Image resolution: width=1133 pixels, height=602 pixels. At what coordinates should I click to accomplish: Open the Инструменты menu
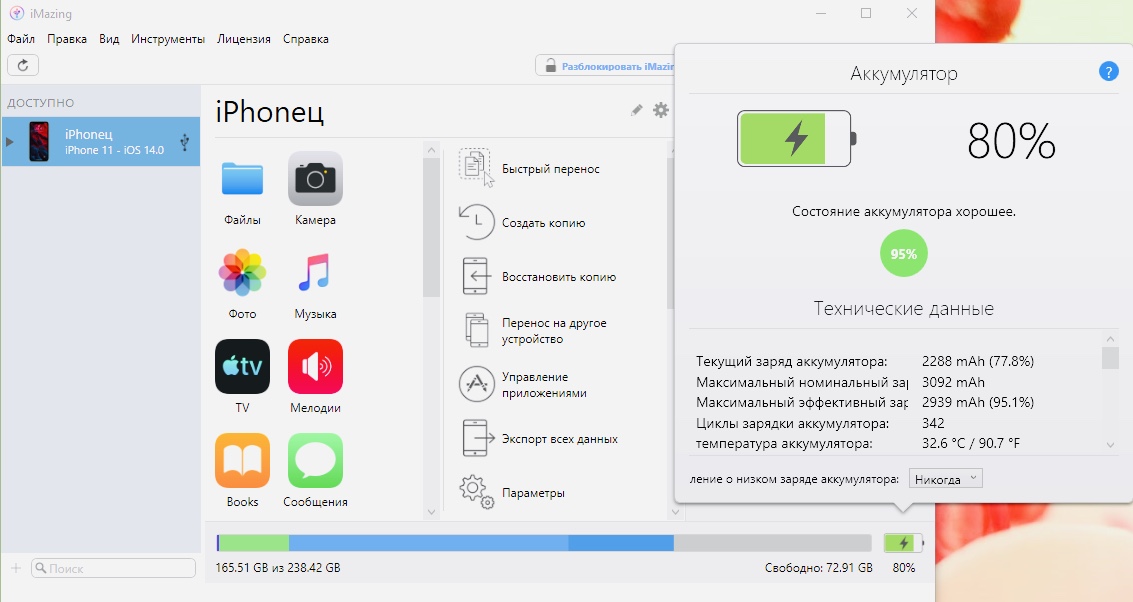pos(168,39)
